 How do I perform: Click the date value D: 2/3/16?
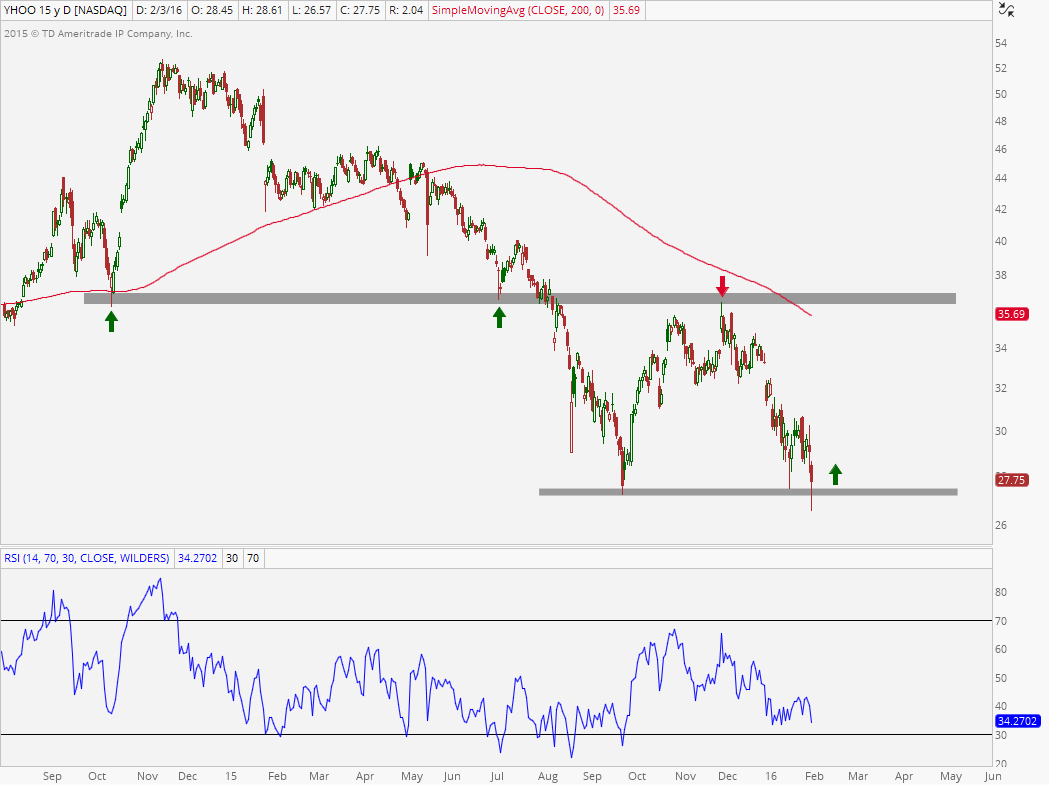159,10
